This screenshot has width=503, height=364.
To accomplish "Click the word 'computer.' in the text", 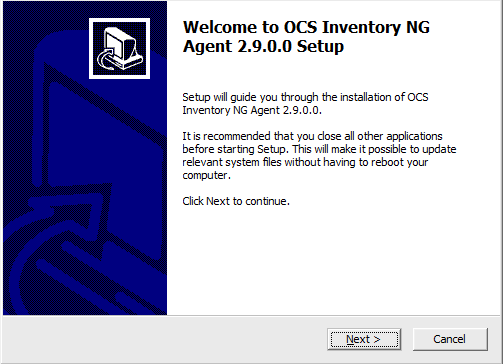I will click(206, 175).
